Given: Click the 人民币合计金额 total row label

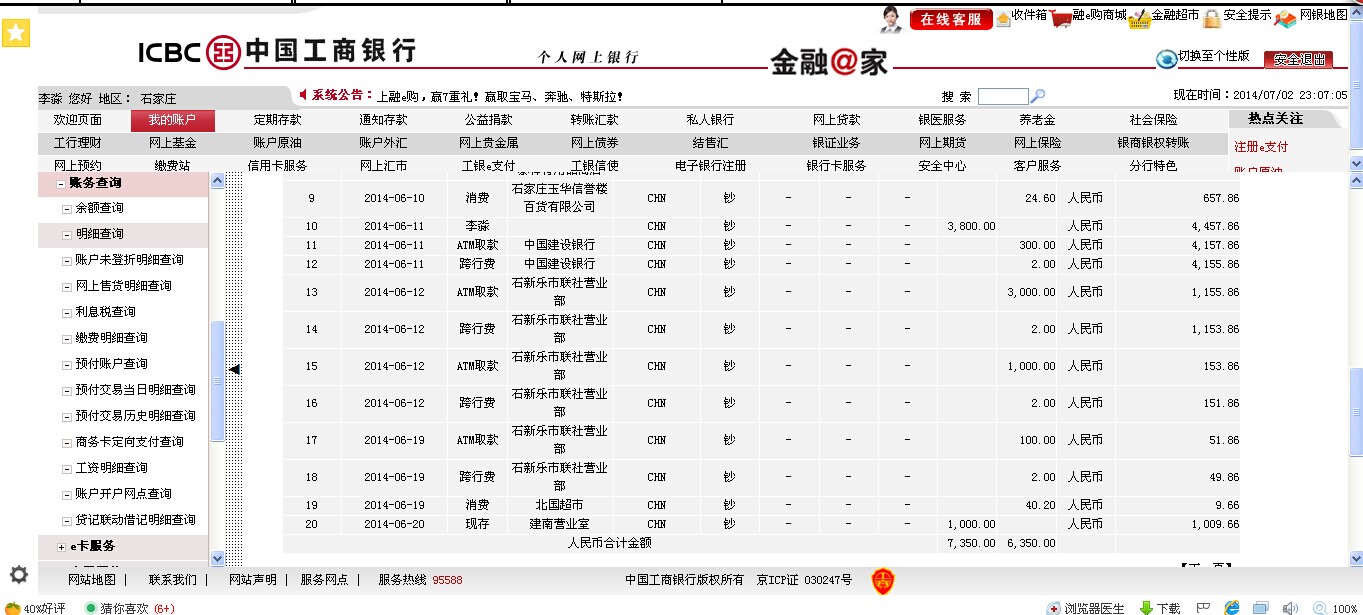Looking at the screenshot, I should click(x=609, y=543).
